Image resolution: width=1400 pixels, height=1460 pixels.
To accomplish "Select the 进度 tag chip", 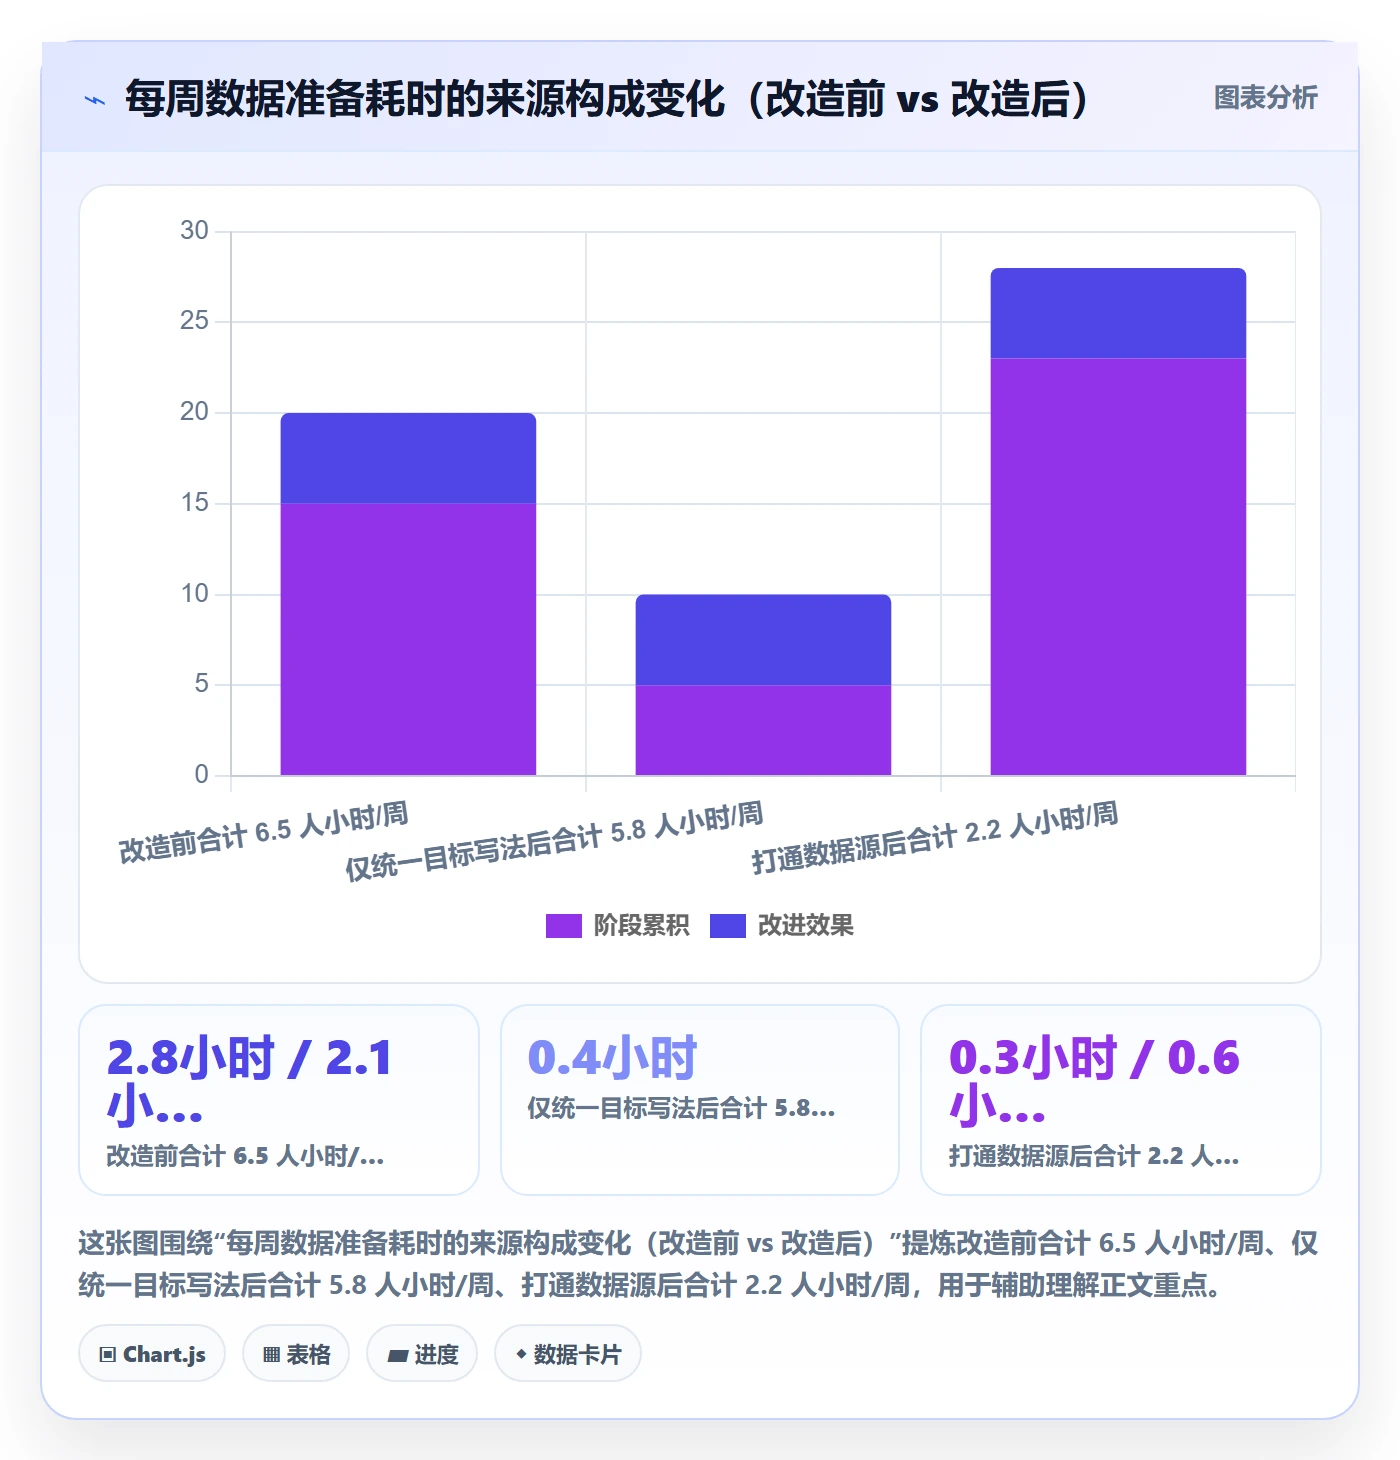I will [422, 1354].
